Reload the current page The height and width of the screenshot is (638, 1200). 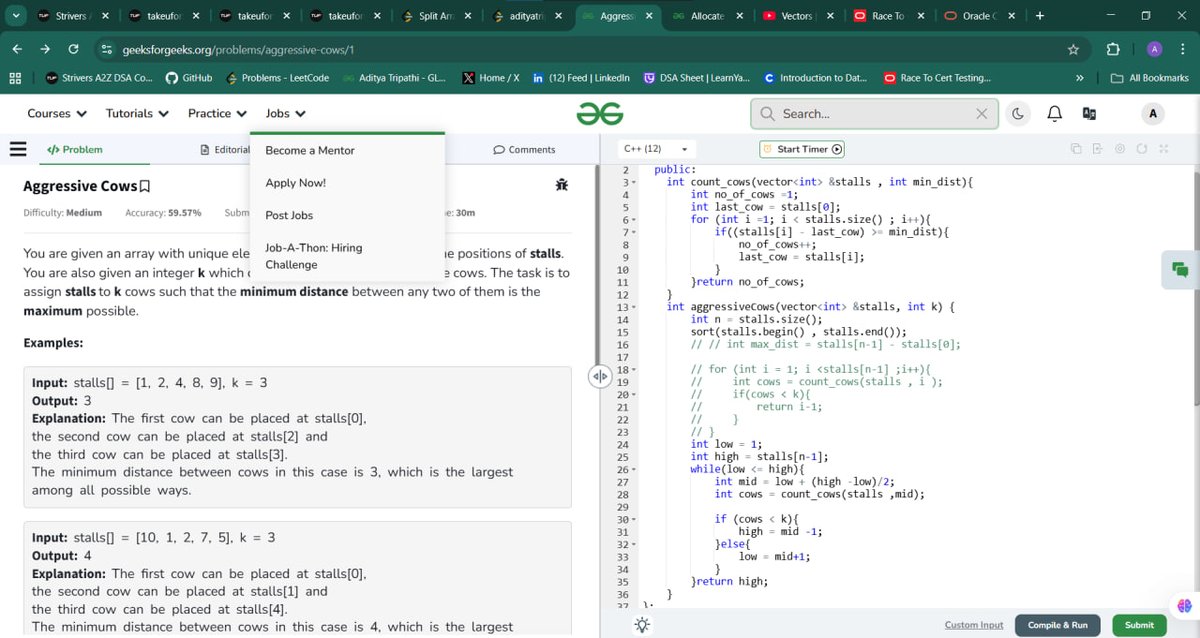(x=74, y=49)
